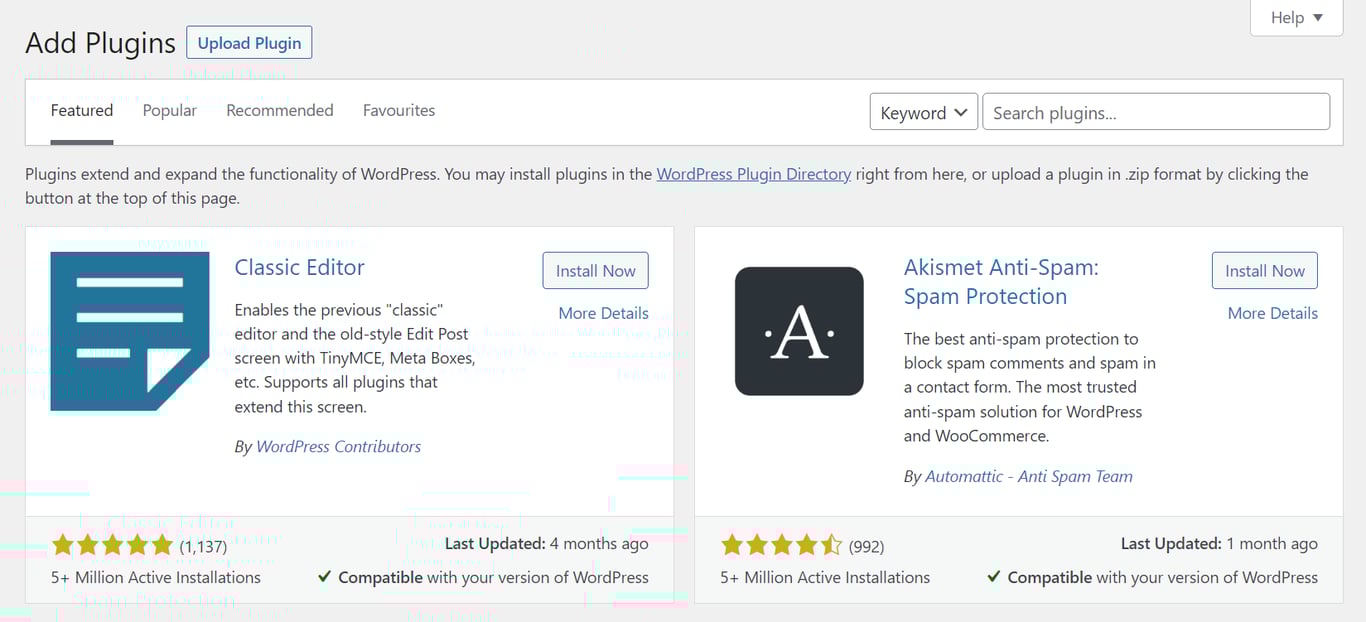Screen dimensions: 1366x622
Task: Open More Details for Akismet
Action: [1272, 313]
